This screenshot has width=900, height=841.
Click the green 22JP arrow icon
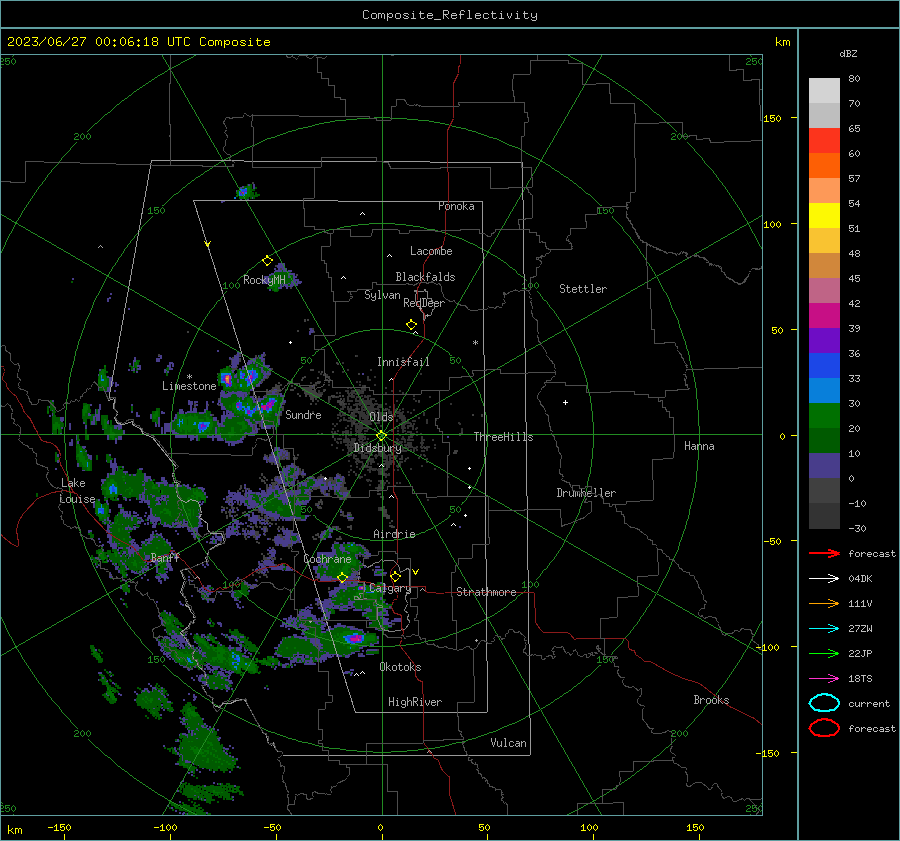[x=824, y=653]
